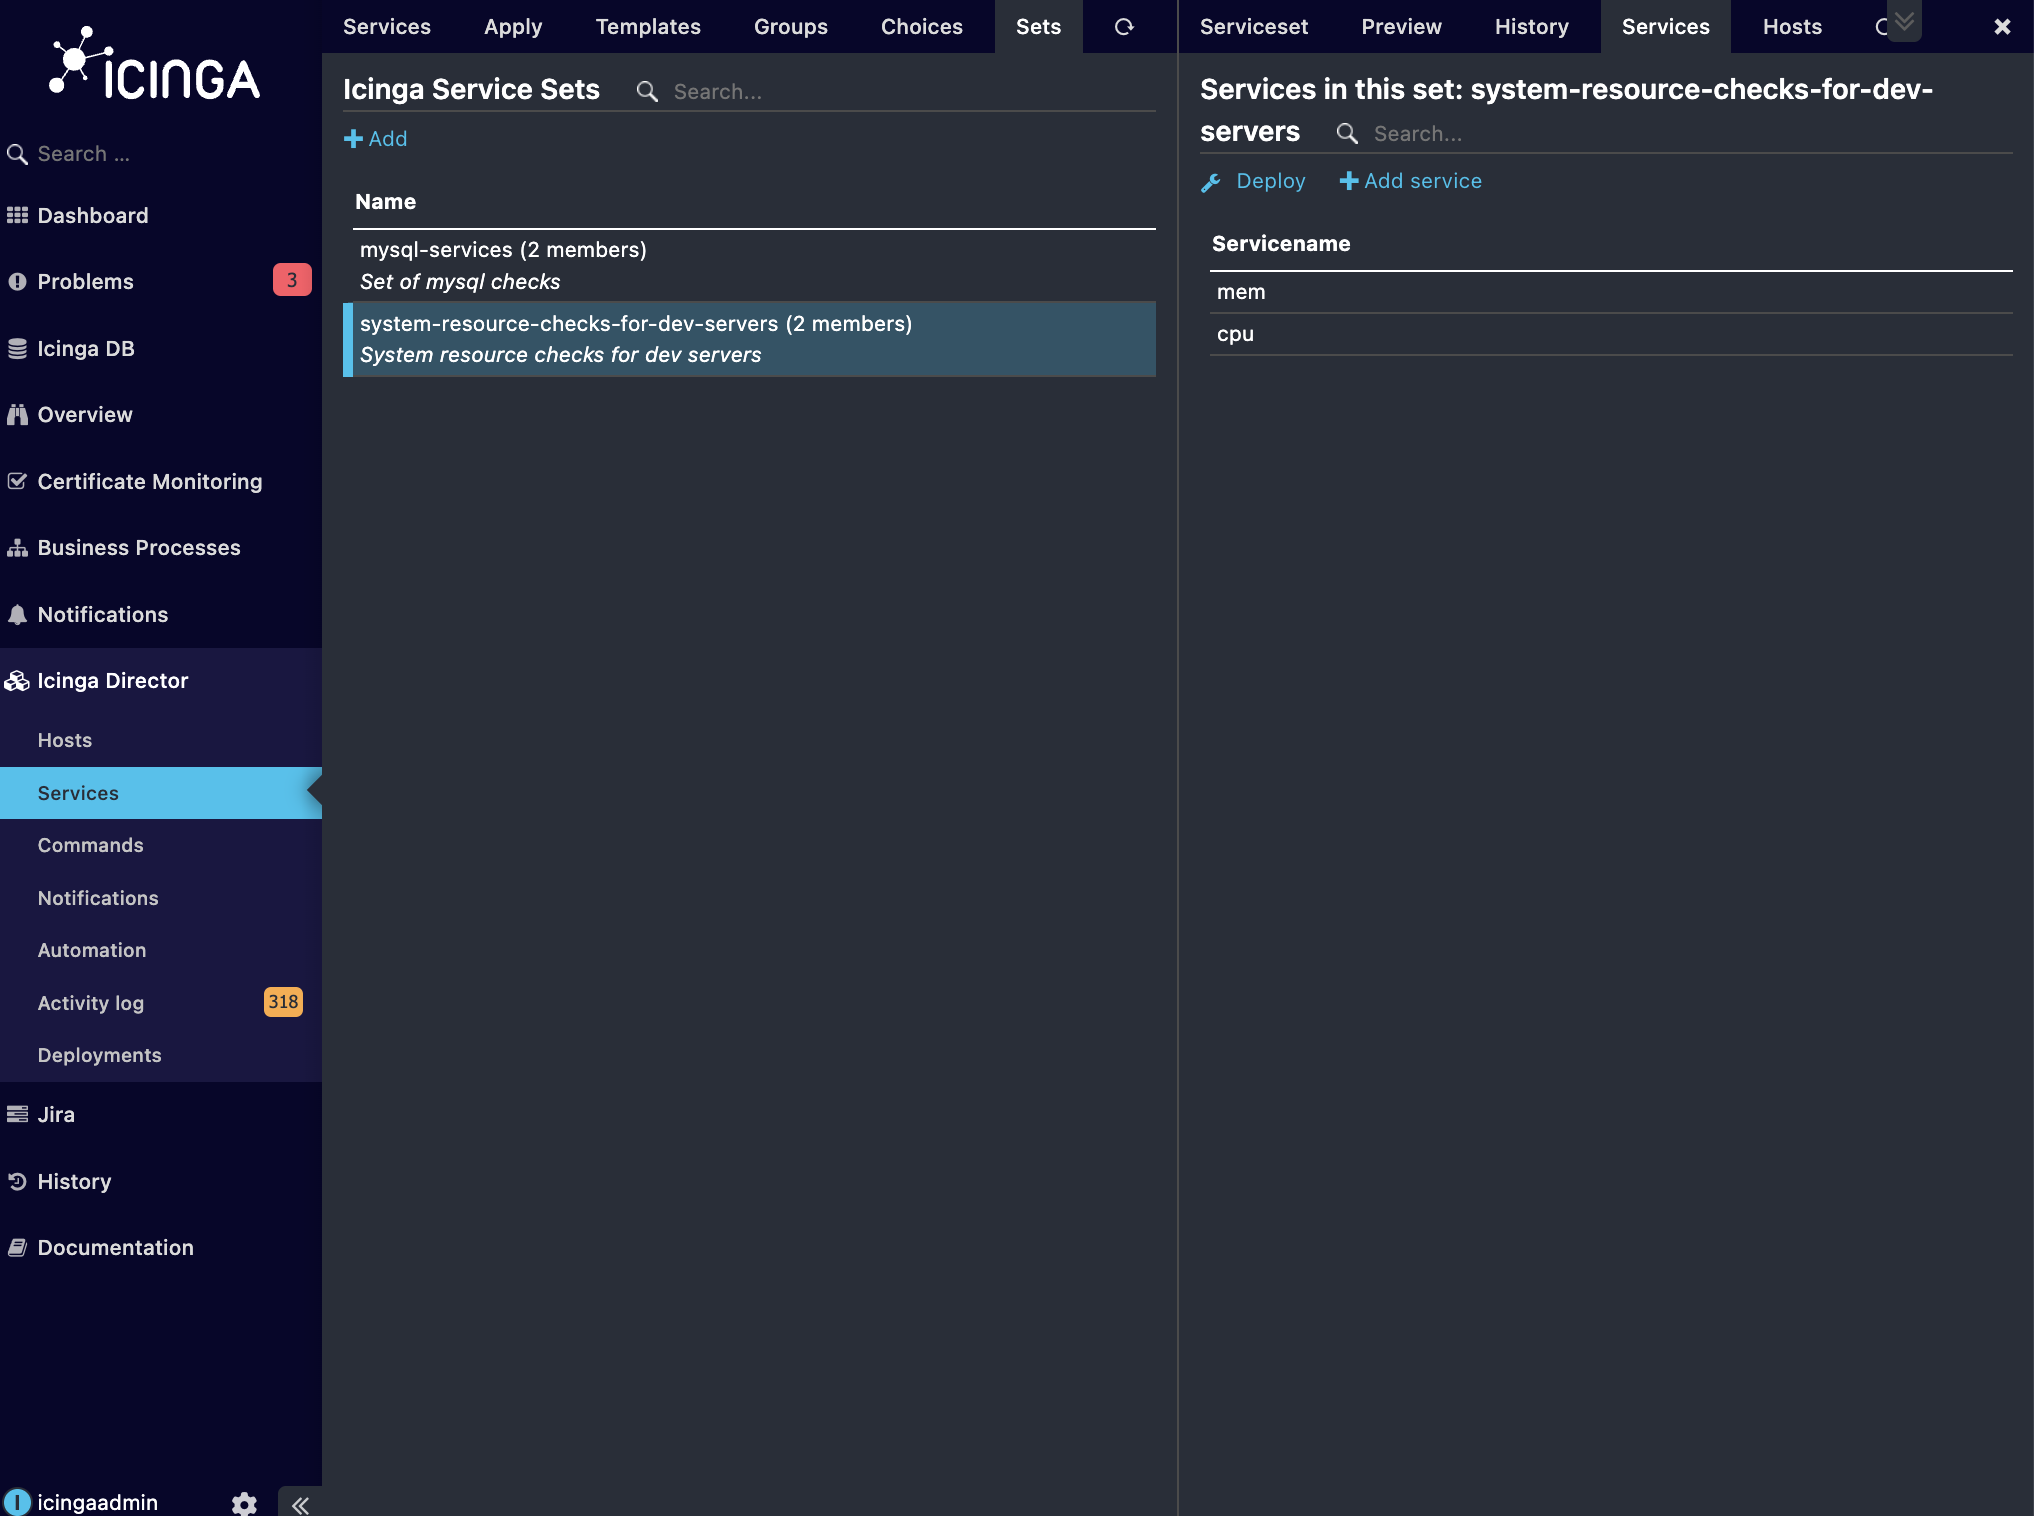Click the Overview binoculars icon
Viewport: 2034px width, 1516px height.
[x=17, y=415]
